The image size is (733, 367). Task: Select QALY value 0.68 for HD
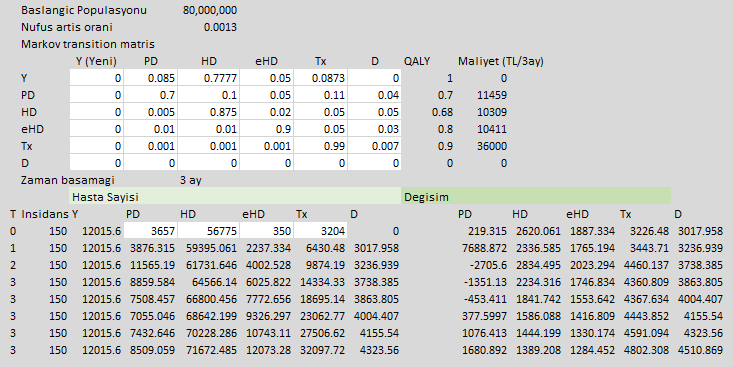(x=443, y=112)
